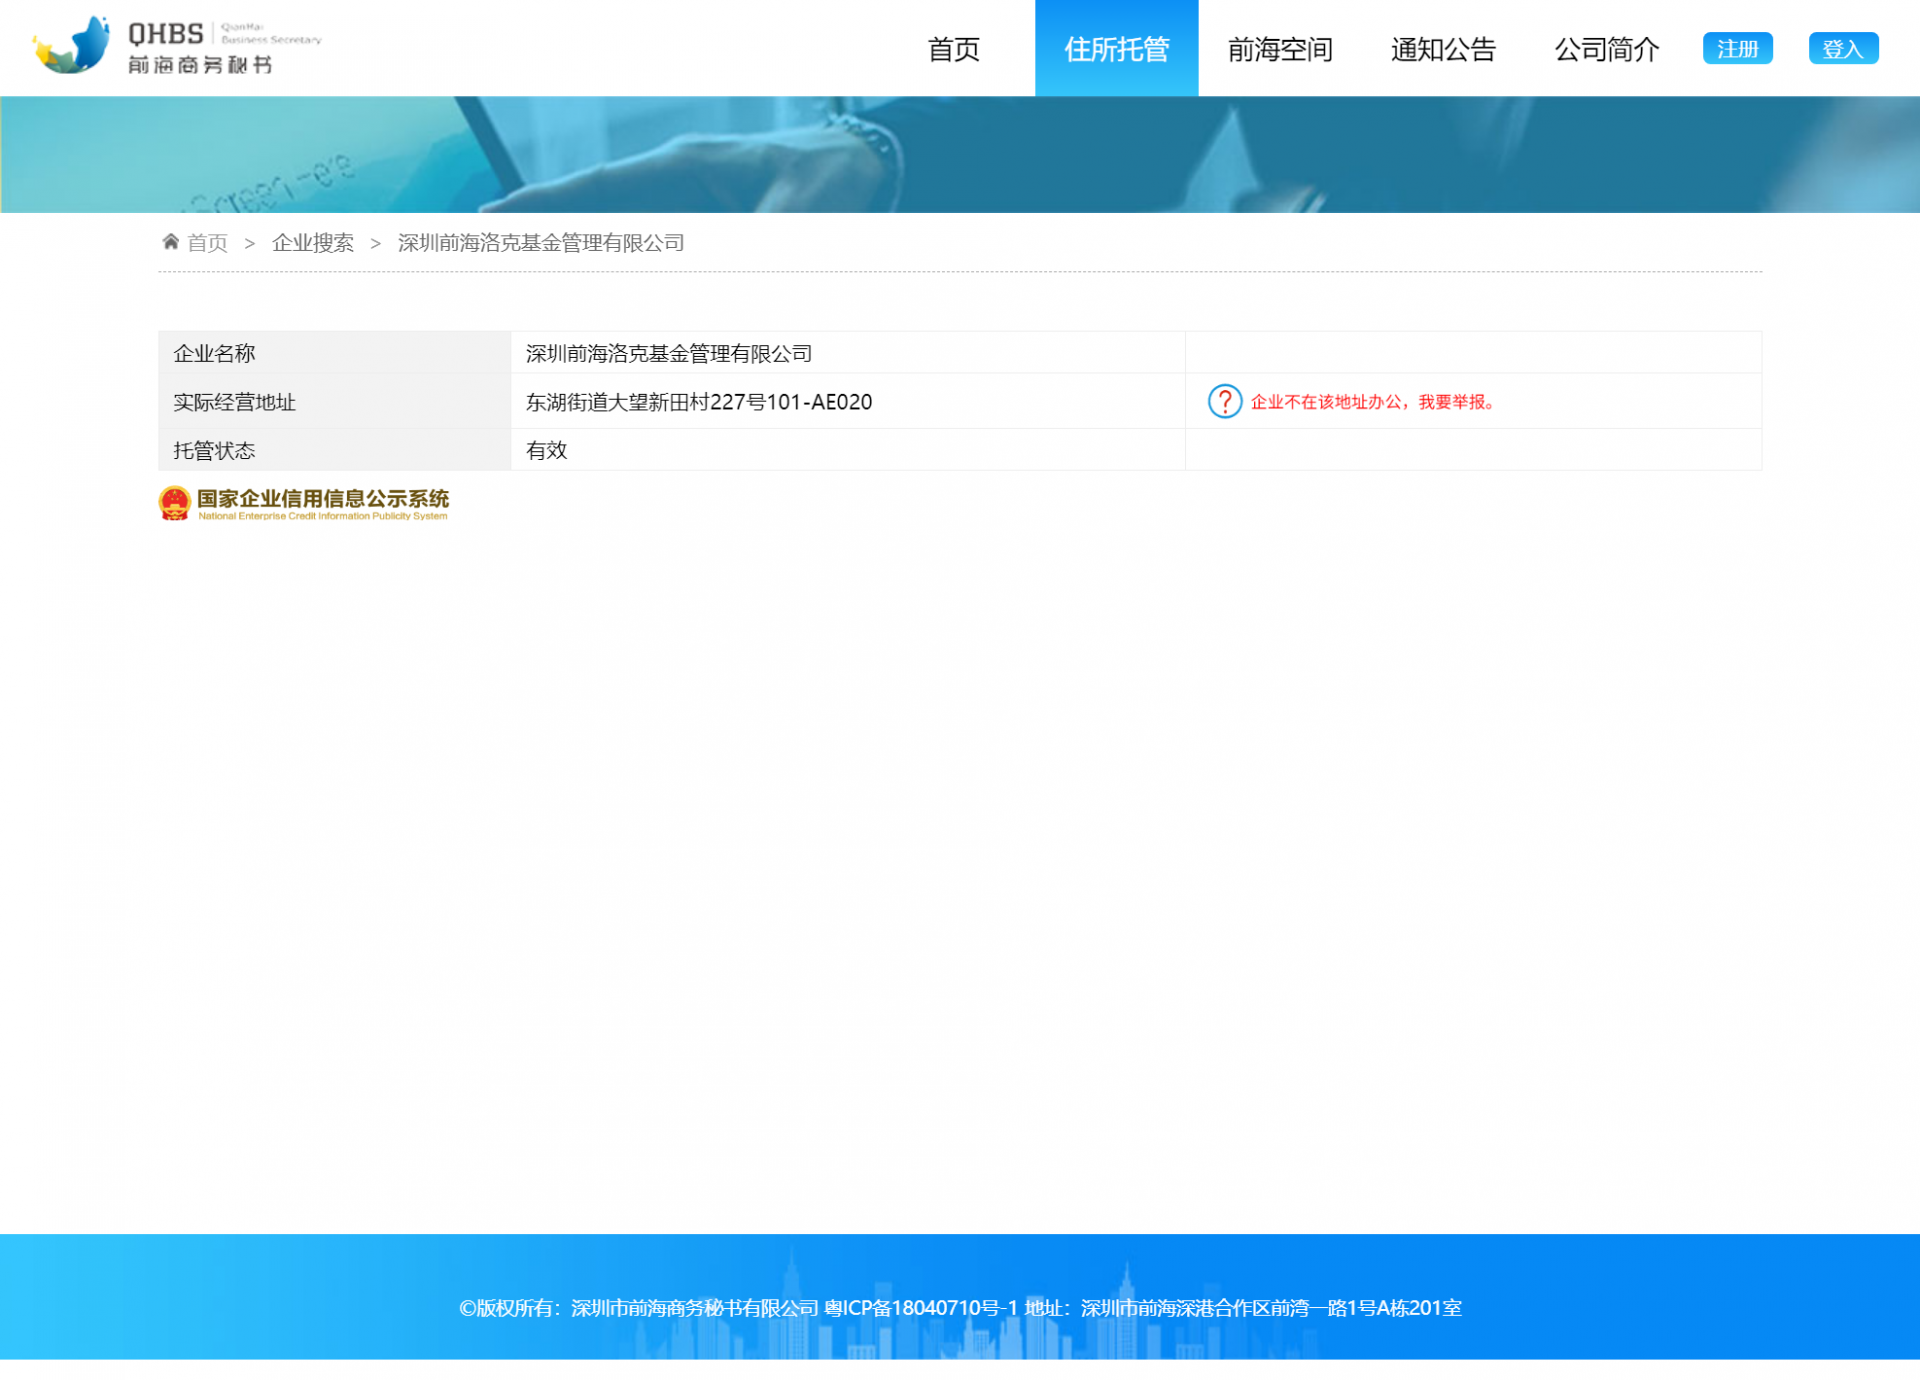Open the 首页 navigation menu item

tap(953, 49)
